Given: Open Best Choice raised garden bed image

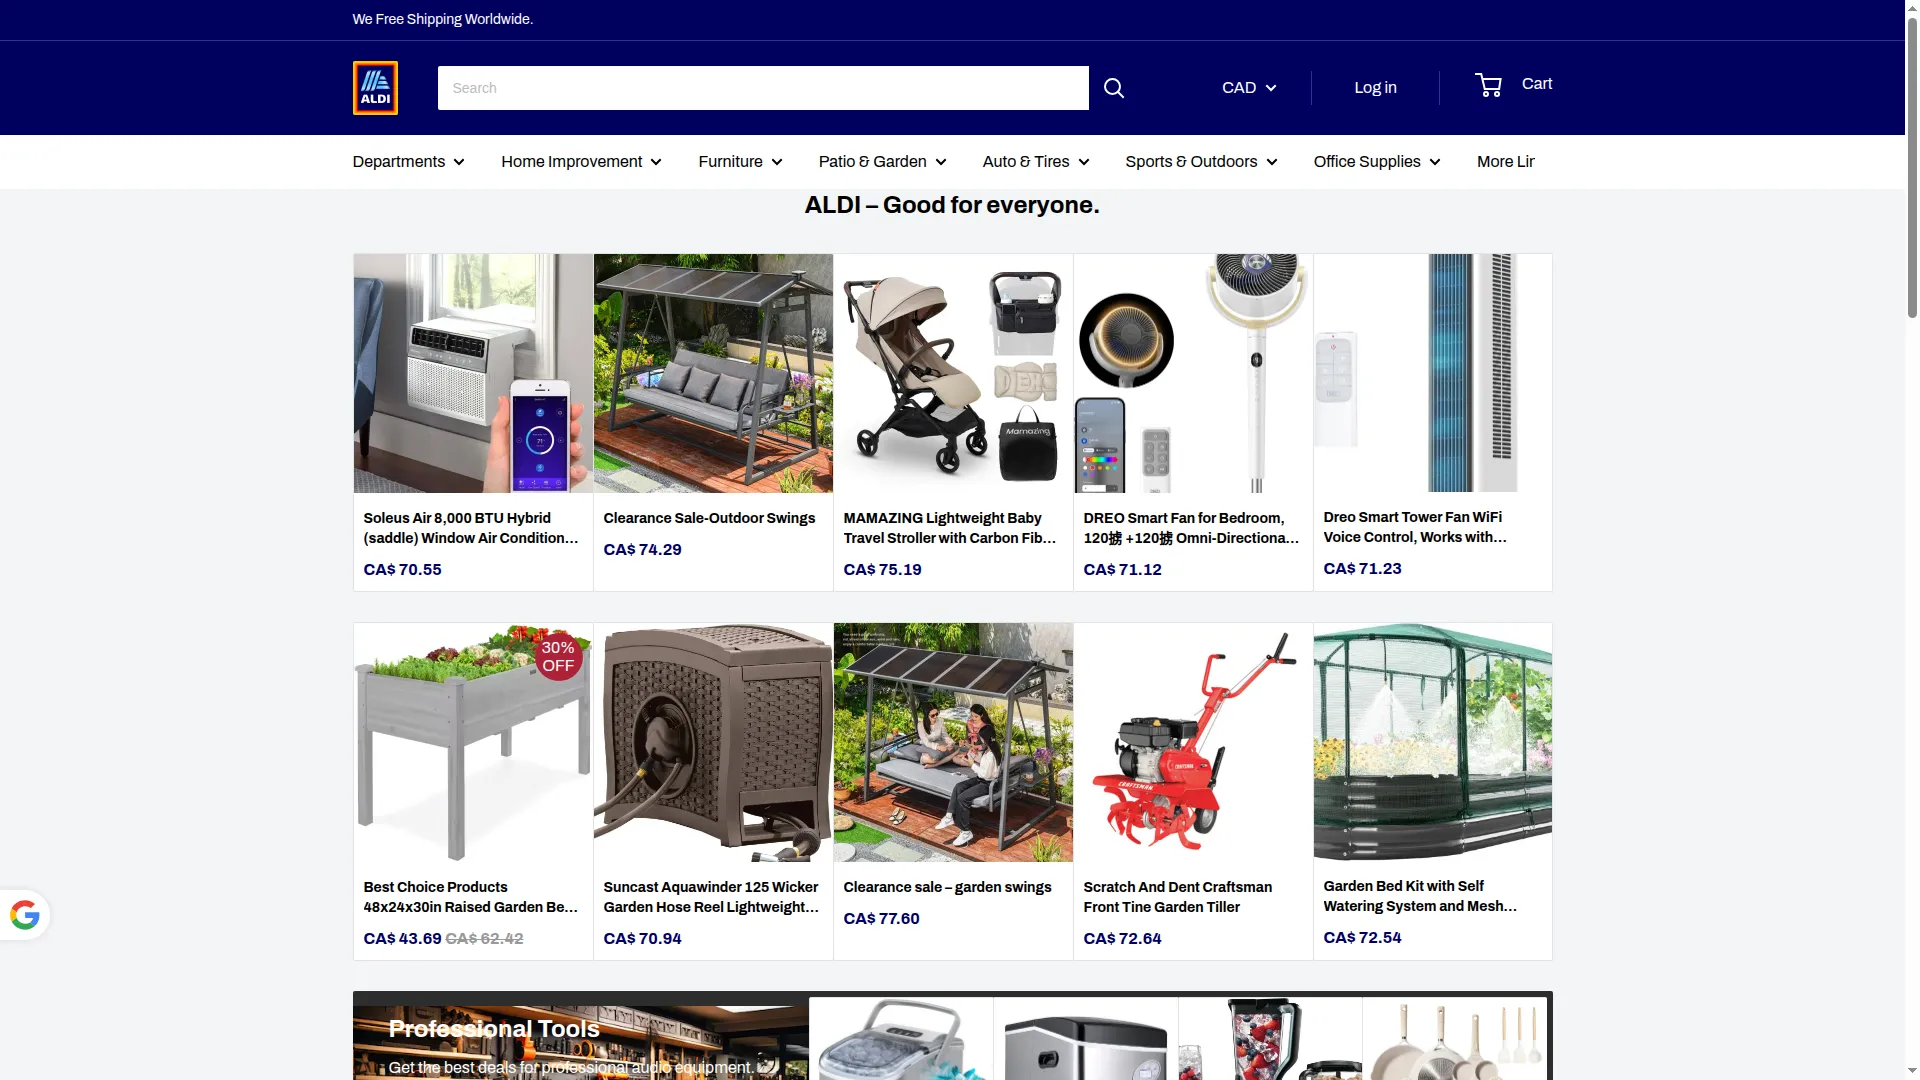Looking at the screenshot, I should 473,743.
